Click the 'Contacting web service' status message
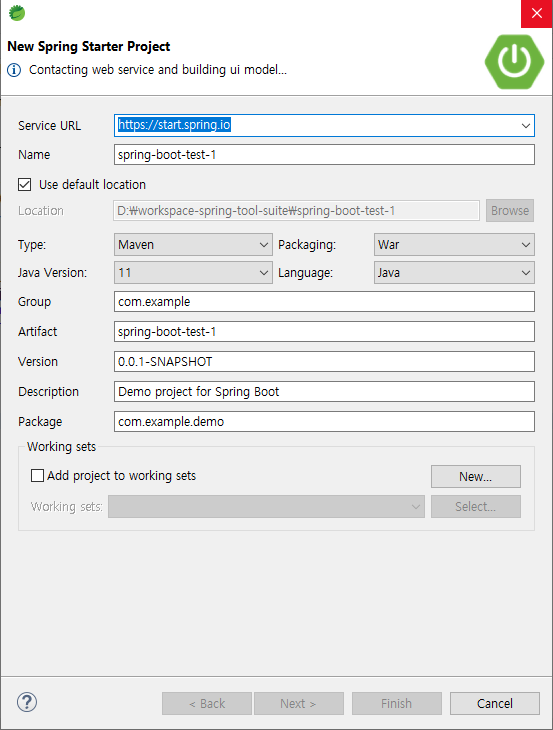 pos(158,70)
